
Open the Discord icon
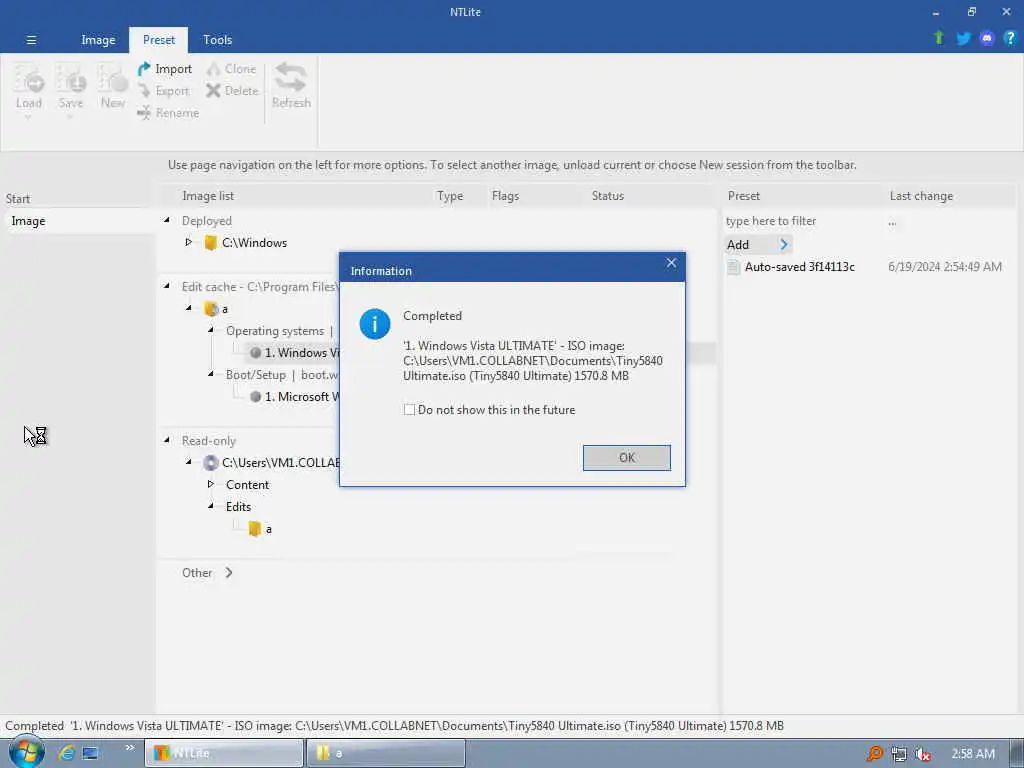point(987,39)
